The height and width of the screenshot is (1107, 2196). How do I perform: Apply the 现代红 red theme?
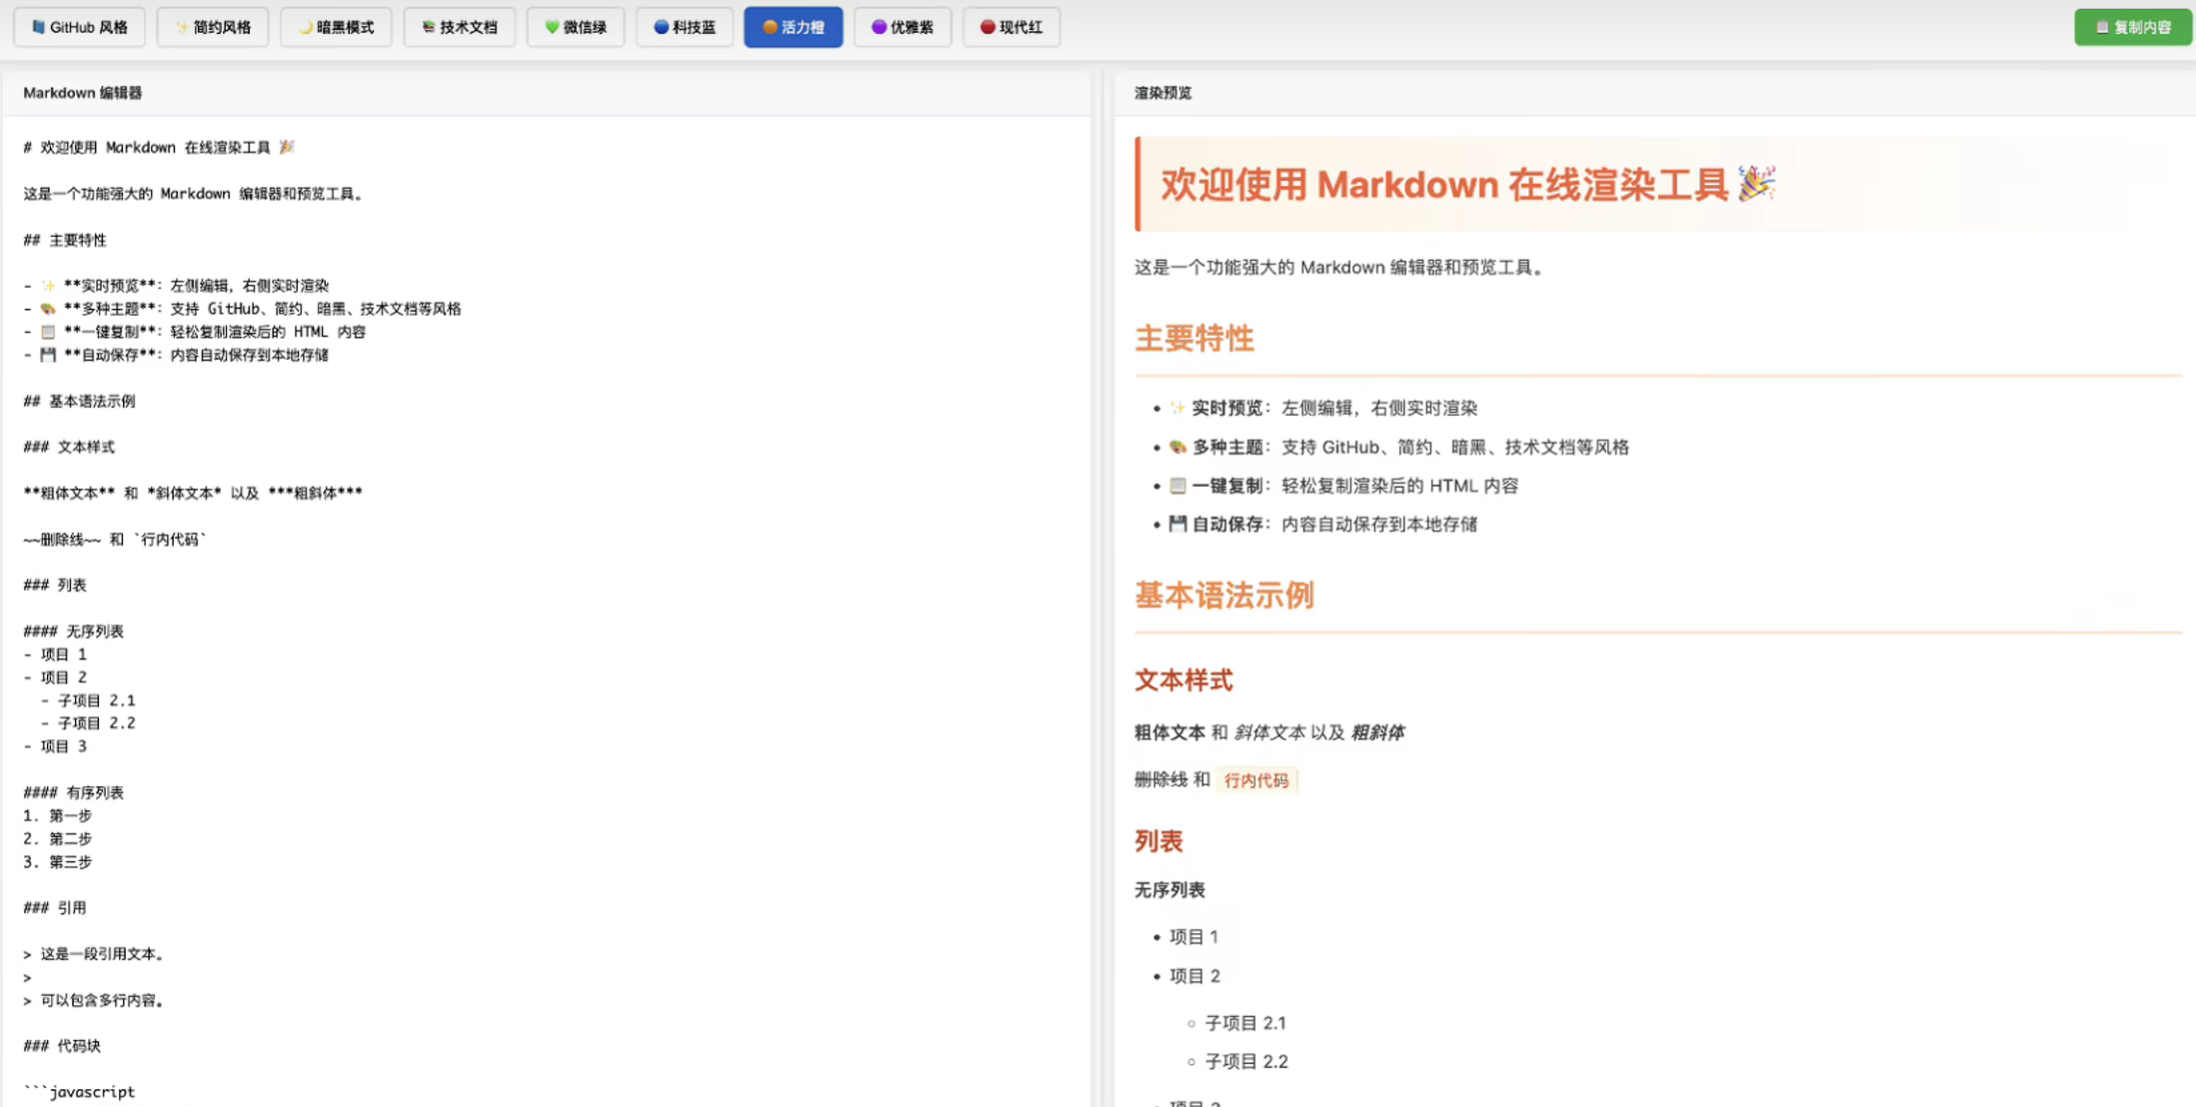pyautogui.click(x=1011, y=27)
